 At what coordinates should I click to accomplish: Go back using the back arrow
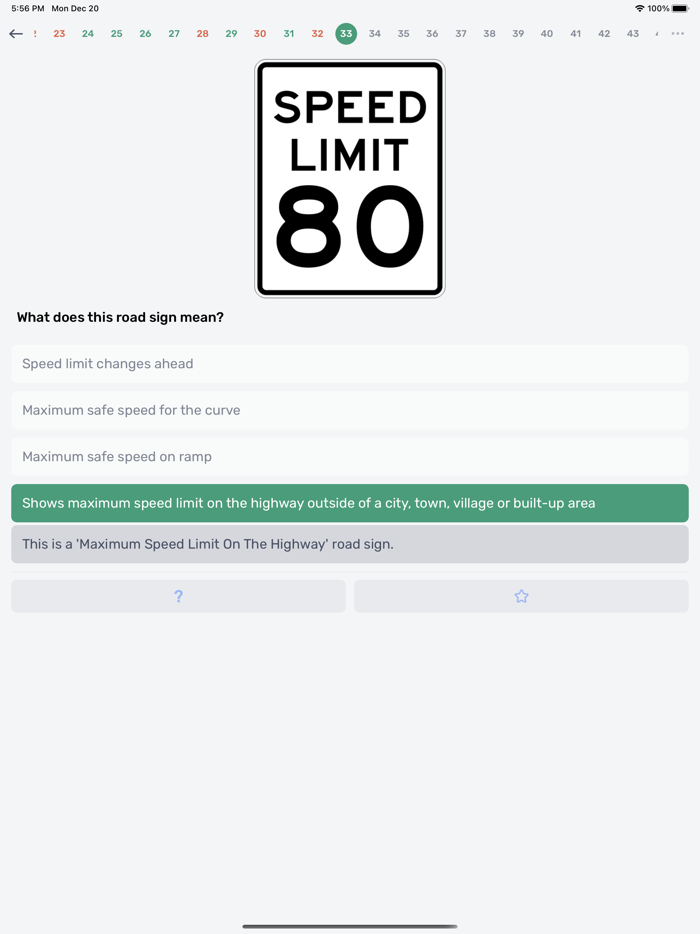pos(16,33)
